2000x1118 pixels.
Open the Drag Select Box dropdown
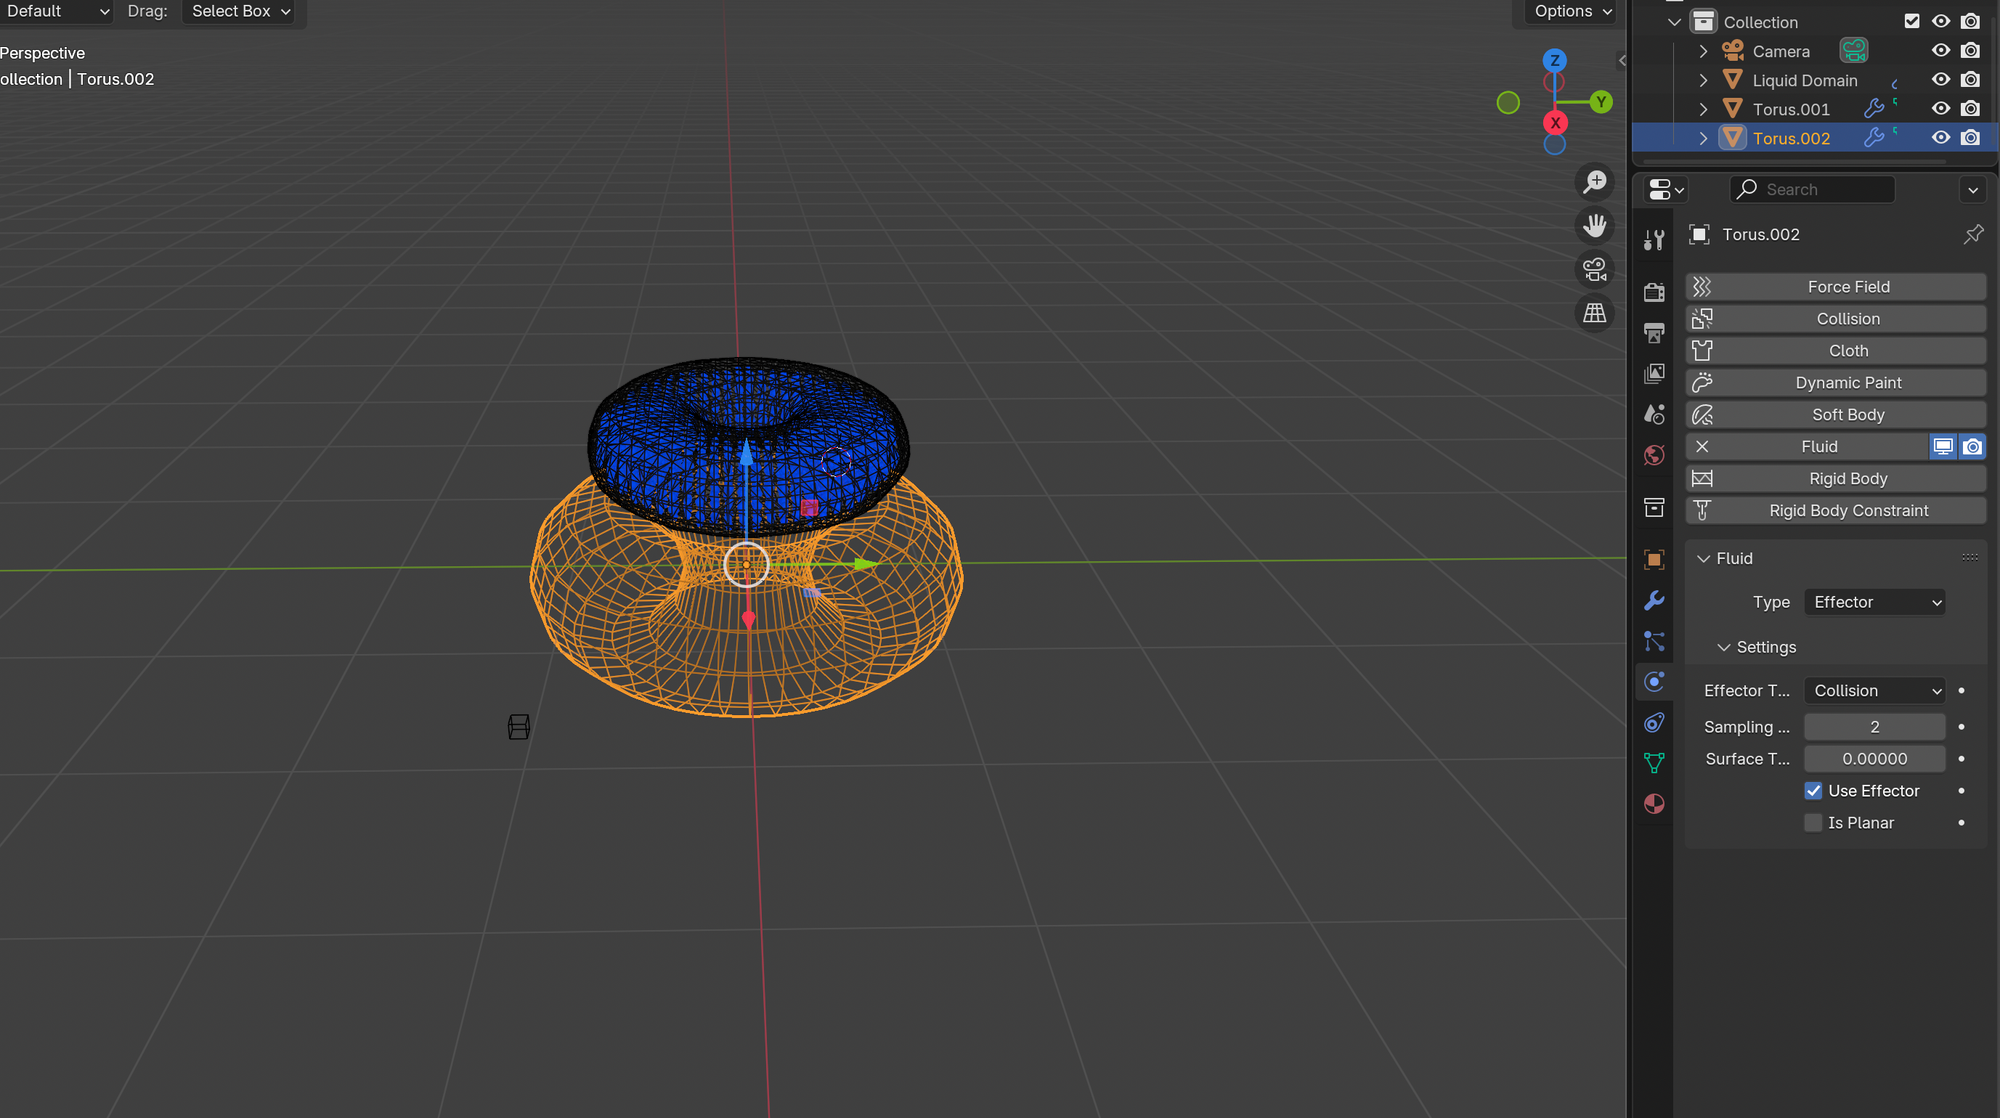tap(239, 11)
